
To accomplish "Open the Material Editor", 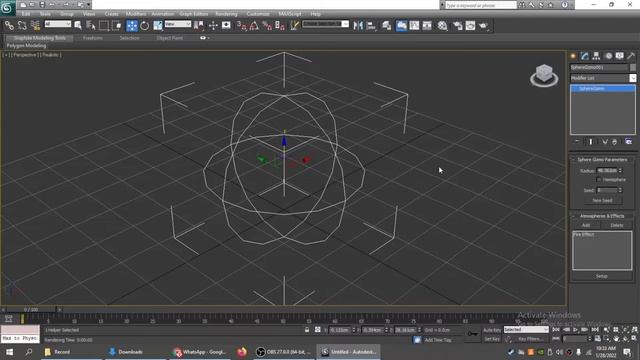I will (x=442, y=26).
